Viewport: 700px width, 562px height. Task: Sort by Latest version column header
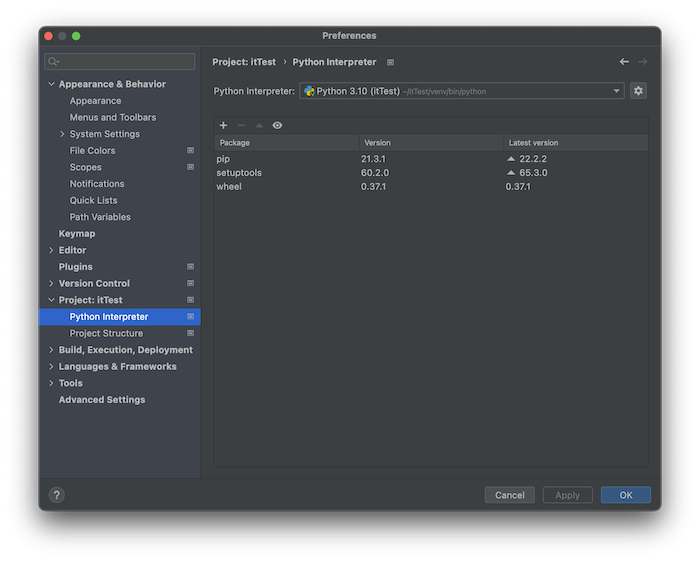(x=576, y=143)
